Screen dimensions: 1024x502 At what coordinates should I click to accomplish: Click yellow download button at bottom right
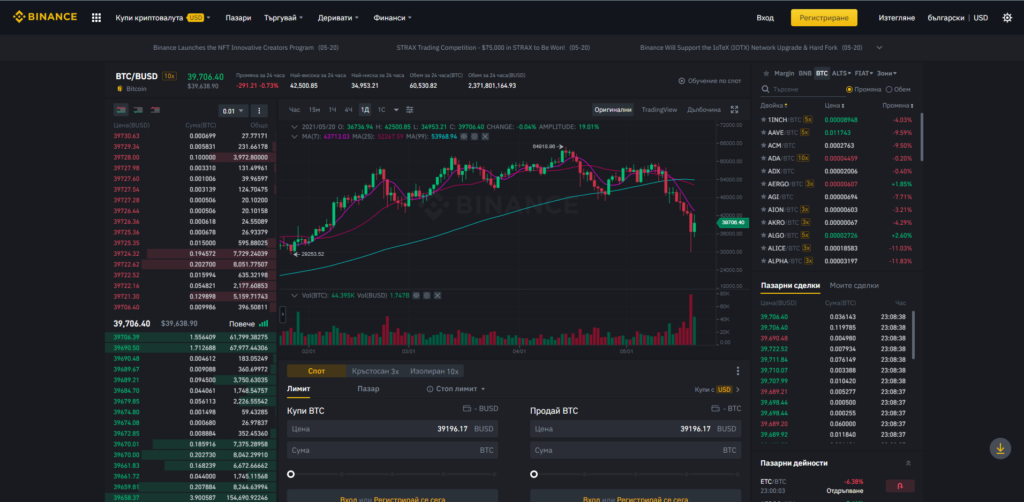(1000, 448)
